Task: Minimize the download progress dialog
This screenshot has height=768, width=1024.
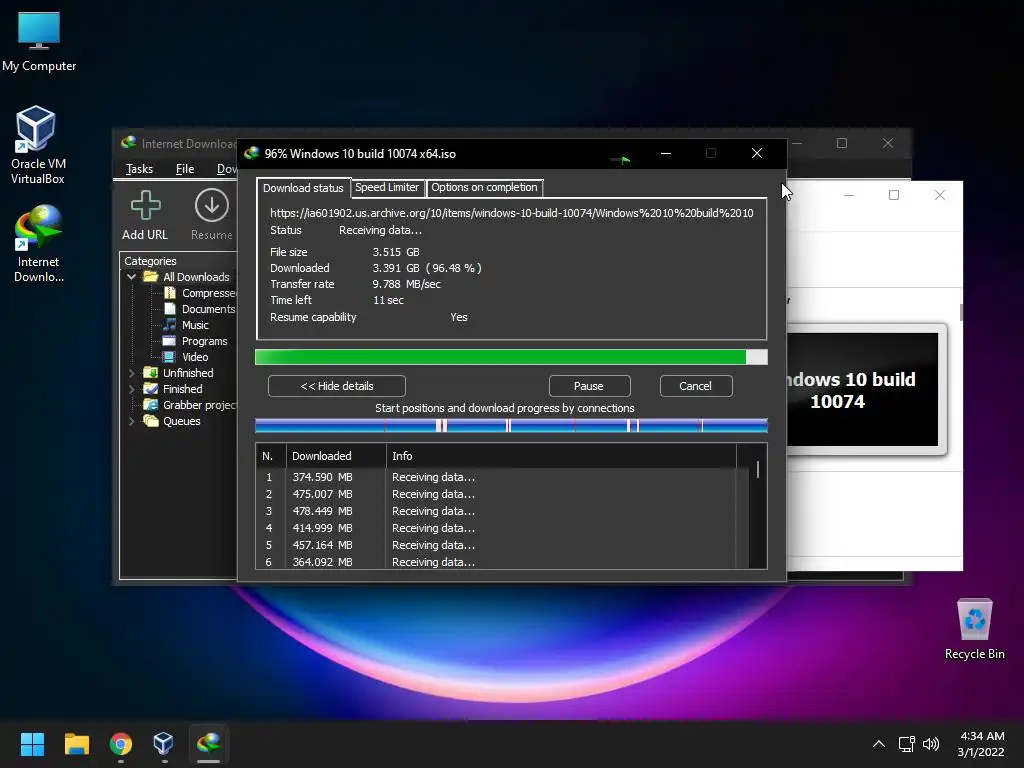Action: [666, 153]
